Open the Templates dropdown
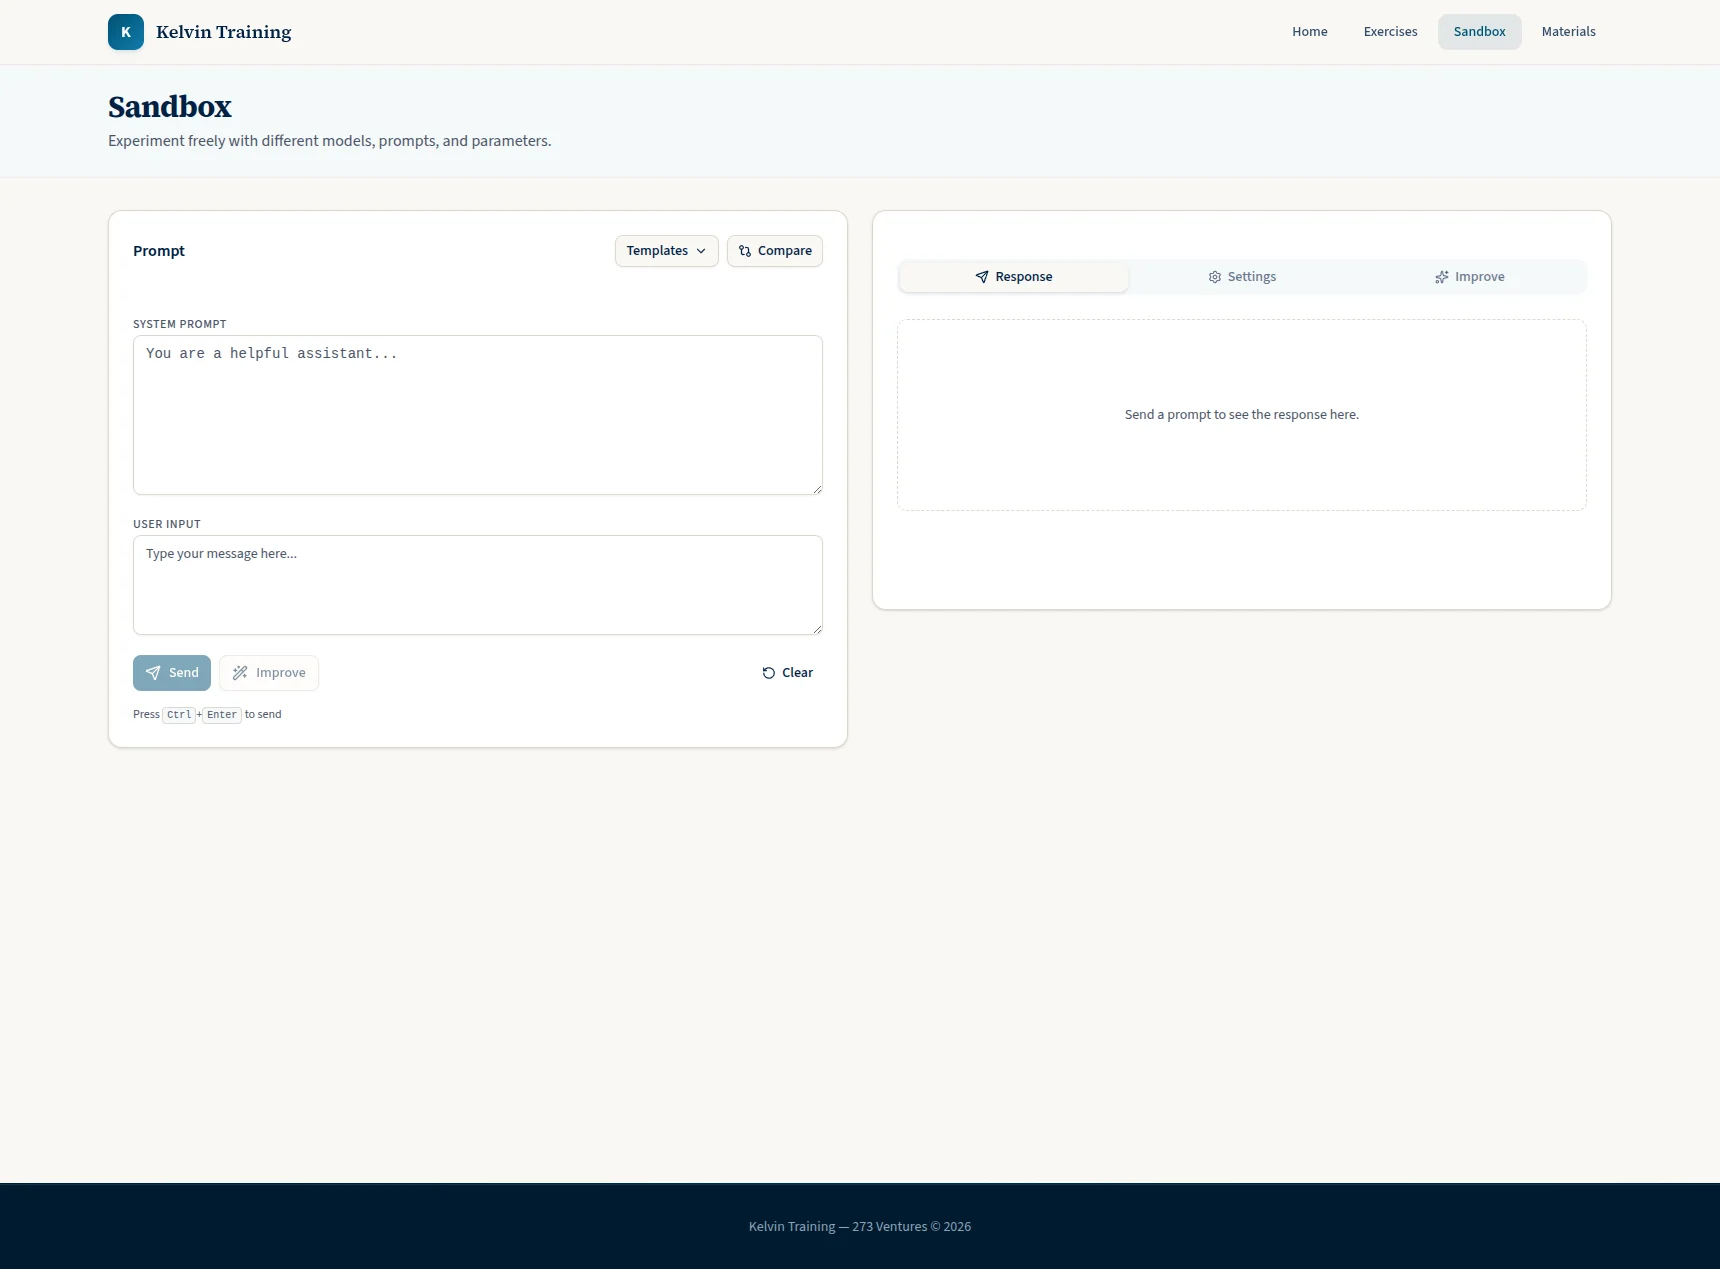Viewport: 1720px width, 1269px height. pos(665,251)
